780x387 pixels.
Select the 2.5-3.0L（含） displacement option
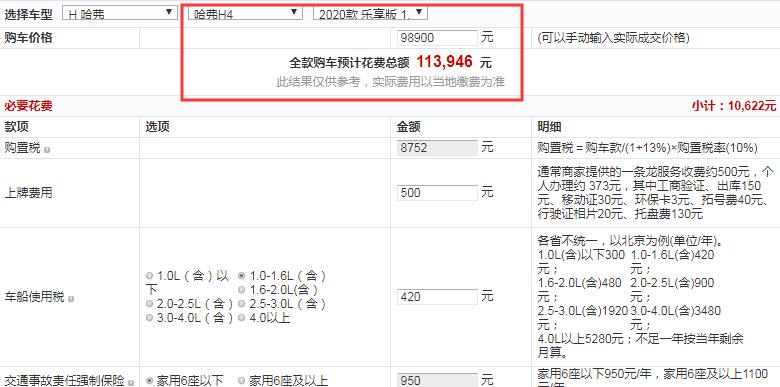pos(242,303)
